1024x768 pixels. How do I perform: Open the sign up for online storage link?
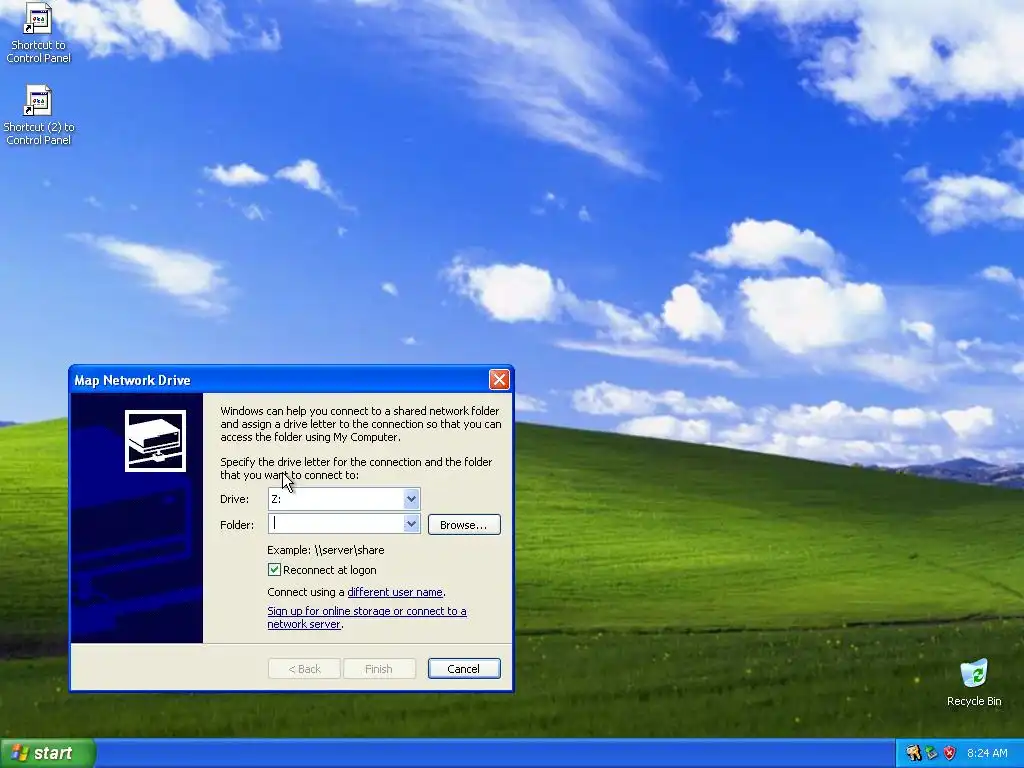click(x=367, y=617)
